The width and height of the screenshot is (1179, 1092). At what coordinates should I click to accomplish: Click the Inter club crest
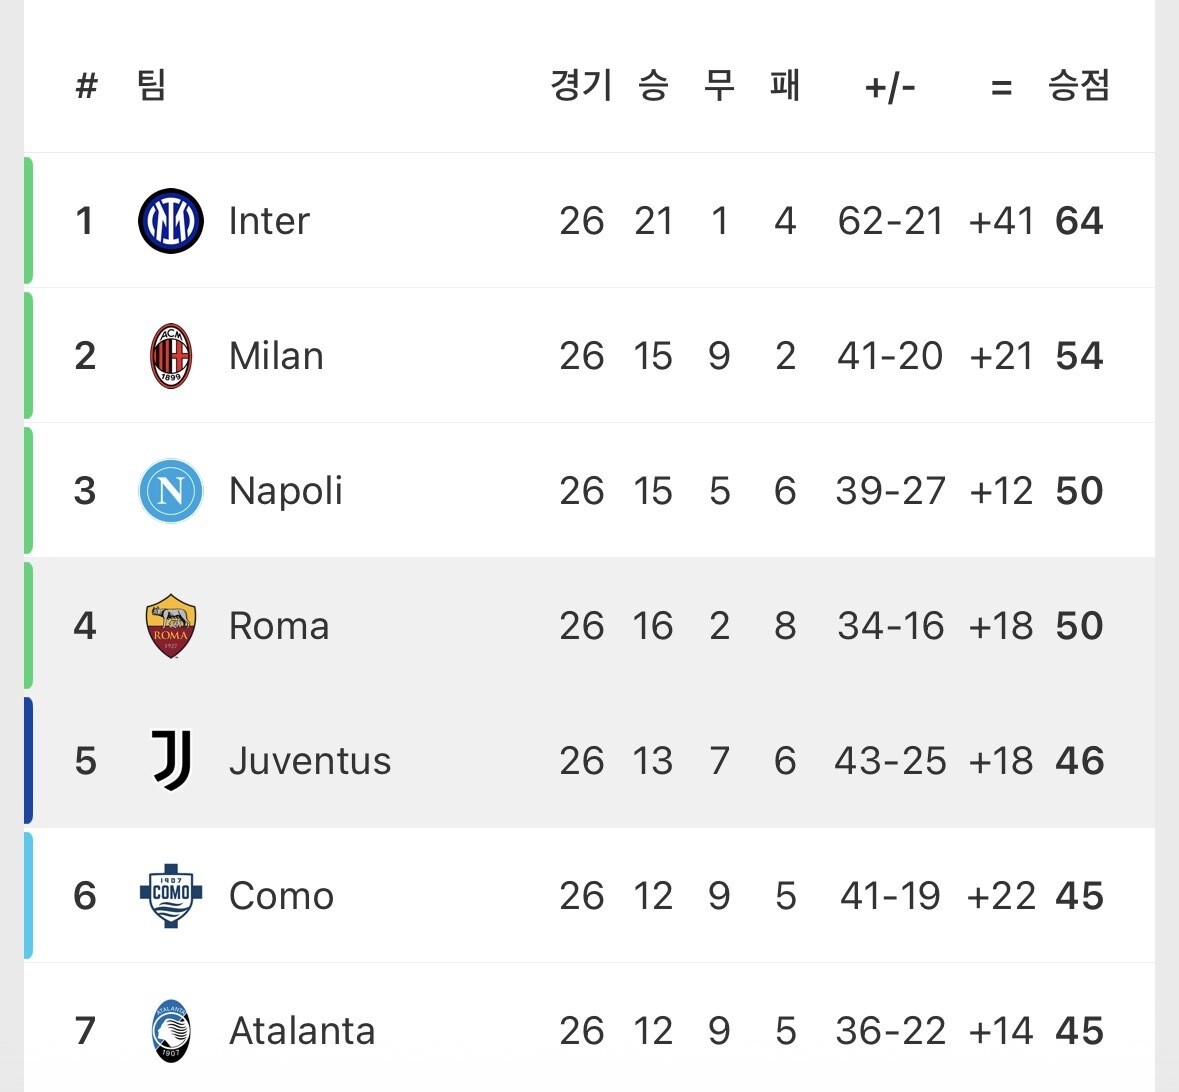[171, 221]
